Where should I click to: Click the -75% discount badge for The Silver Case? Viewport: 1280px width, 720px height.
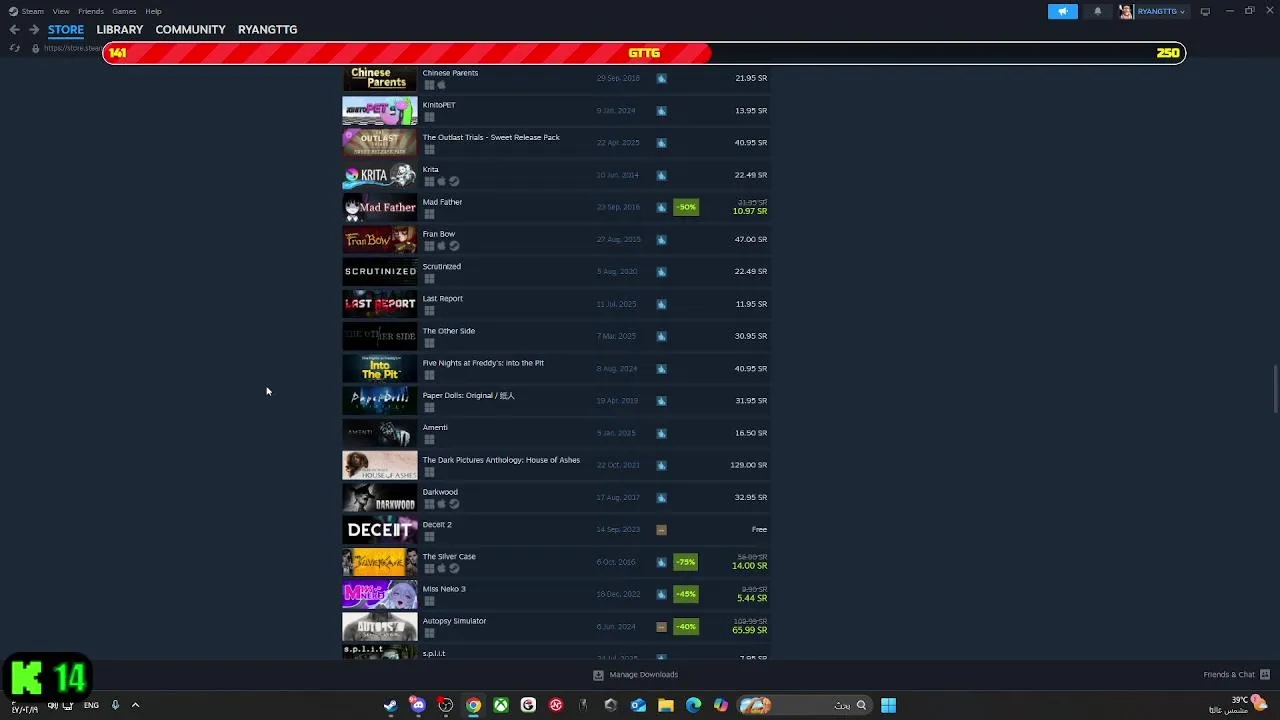pos(686,562)
